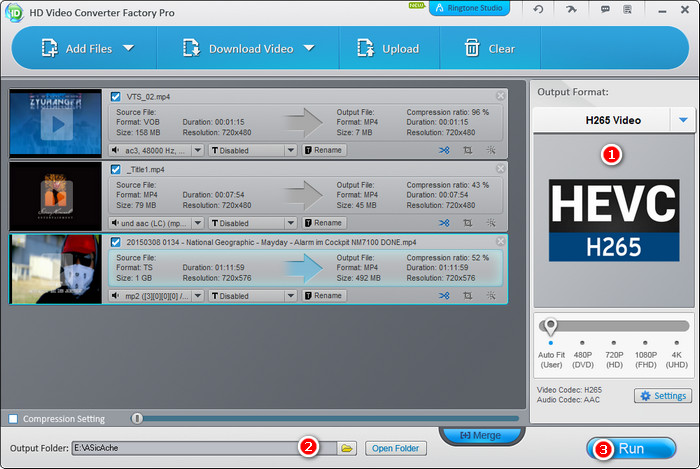Clear the file list with Clear
This screenshot has width=700, height=469.
pos(490,48)
